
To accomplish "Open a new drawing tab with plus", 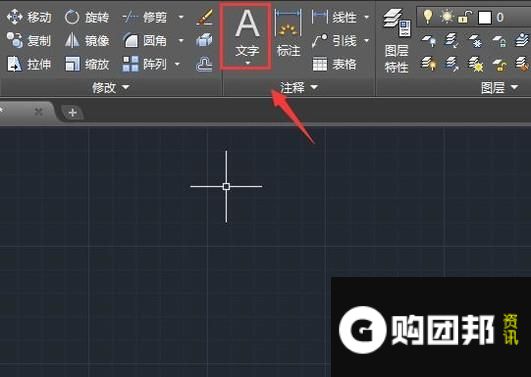I will pyautogui.click(x=72, y=112).
